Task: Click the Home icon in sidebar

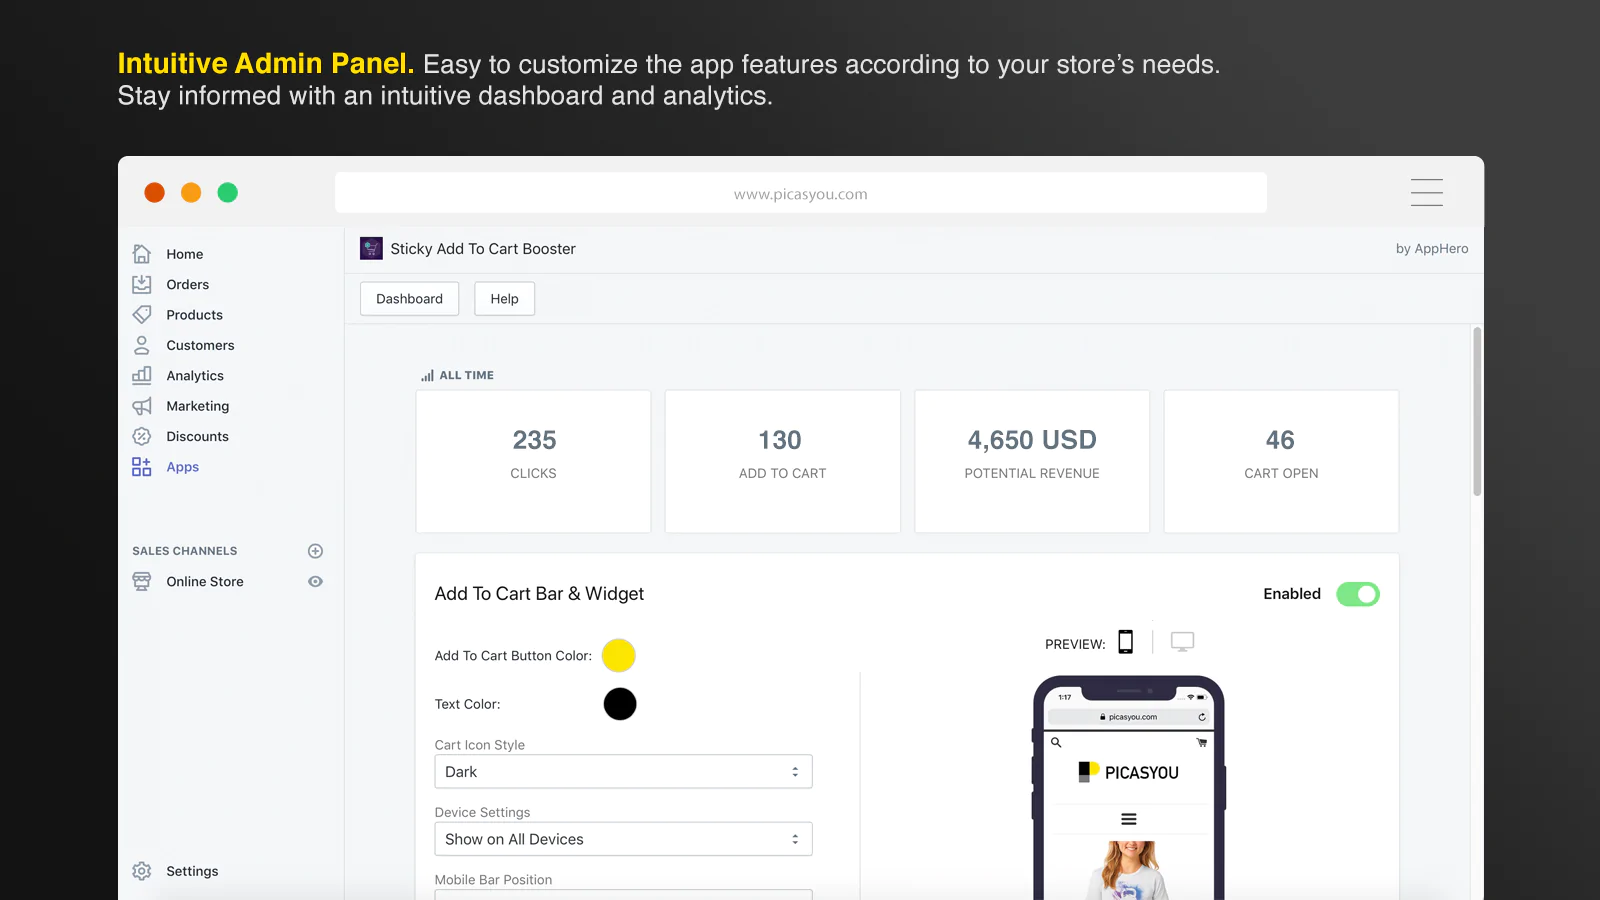Action: [x=142, y=254]
